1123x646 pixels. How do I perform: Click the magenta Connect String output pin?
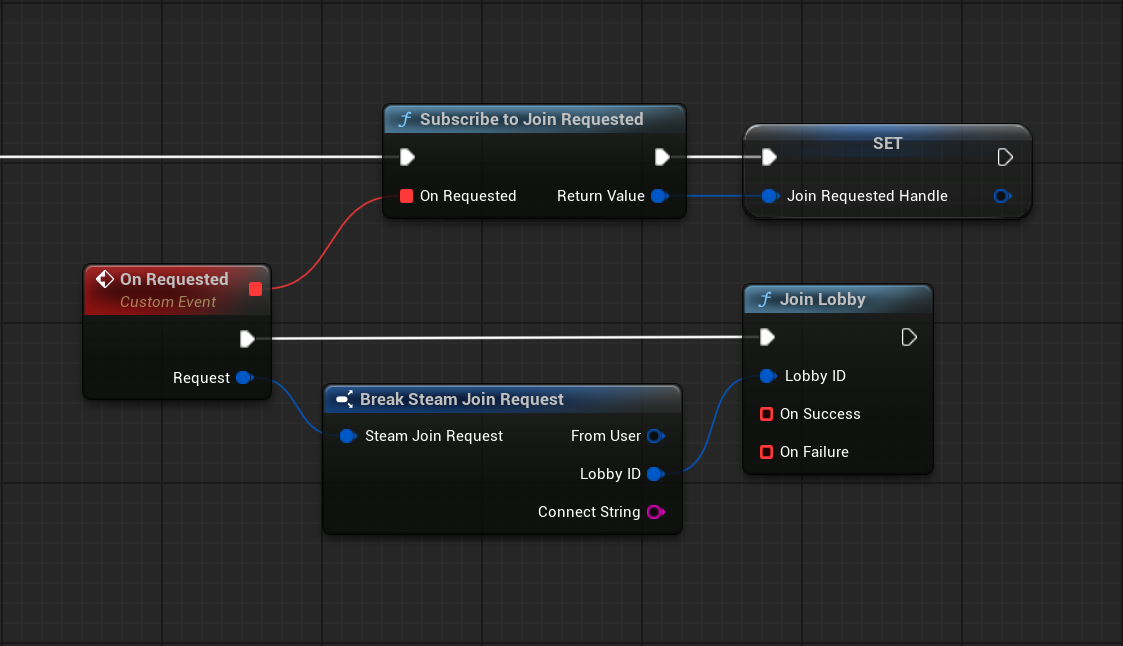655,512
